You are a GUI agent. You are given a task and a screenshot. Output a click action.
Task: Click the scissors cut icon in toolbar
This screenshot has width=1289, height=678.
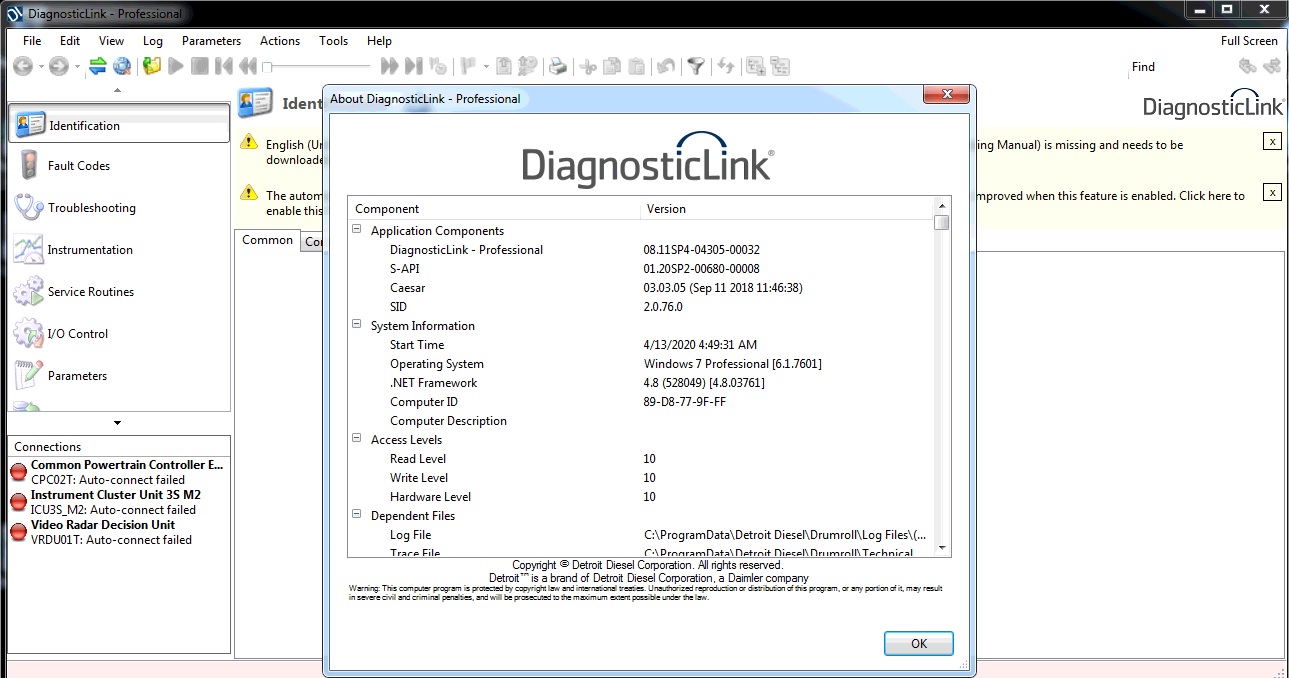click(588, 66)
